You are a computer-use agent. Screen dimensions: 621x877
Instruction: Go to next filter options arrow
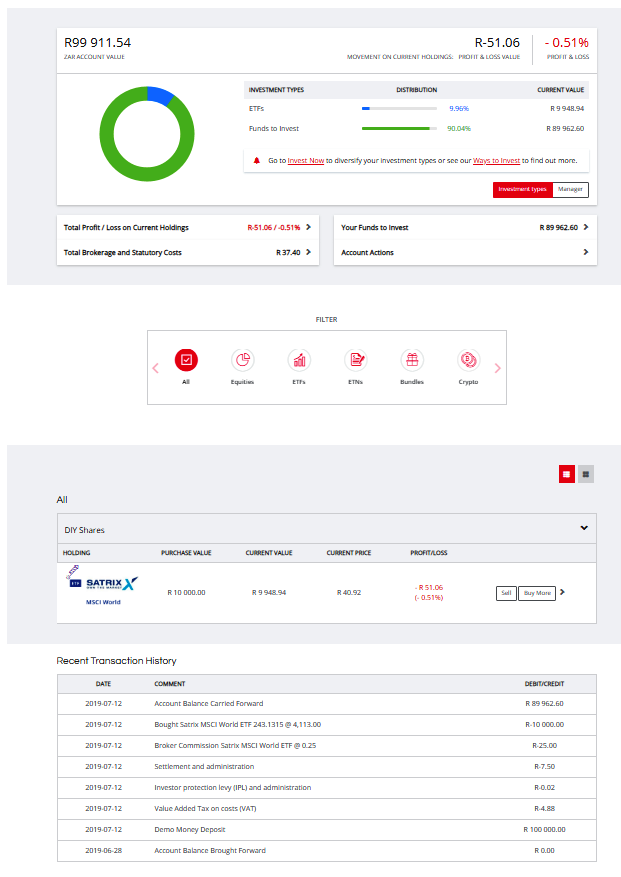point(498,368)
